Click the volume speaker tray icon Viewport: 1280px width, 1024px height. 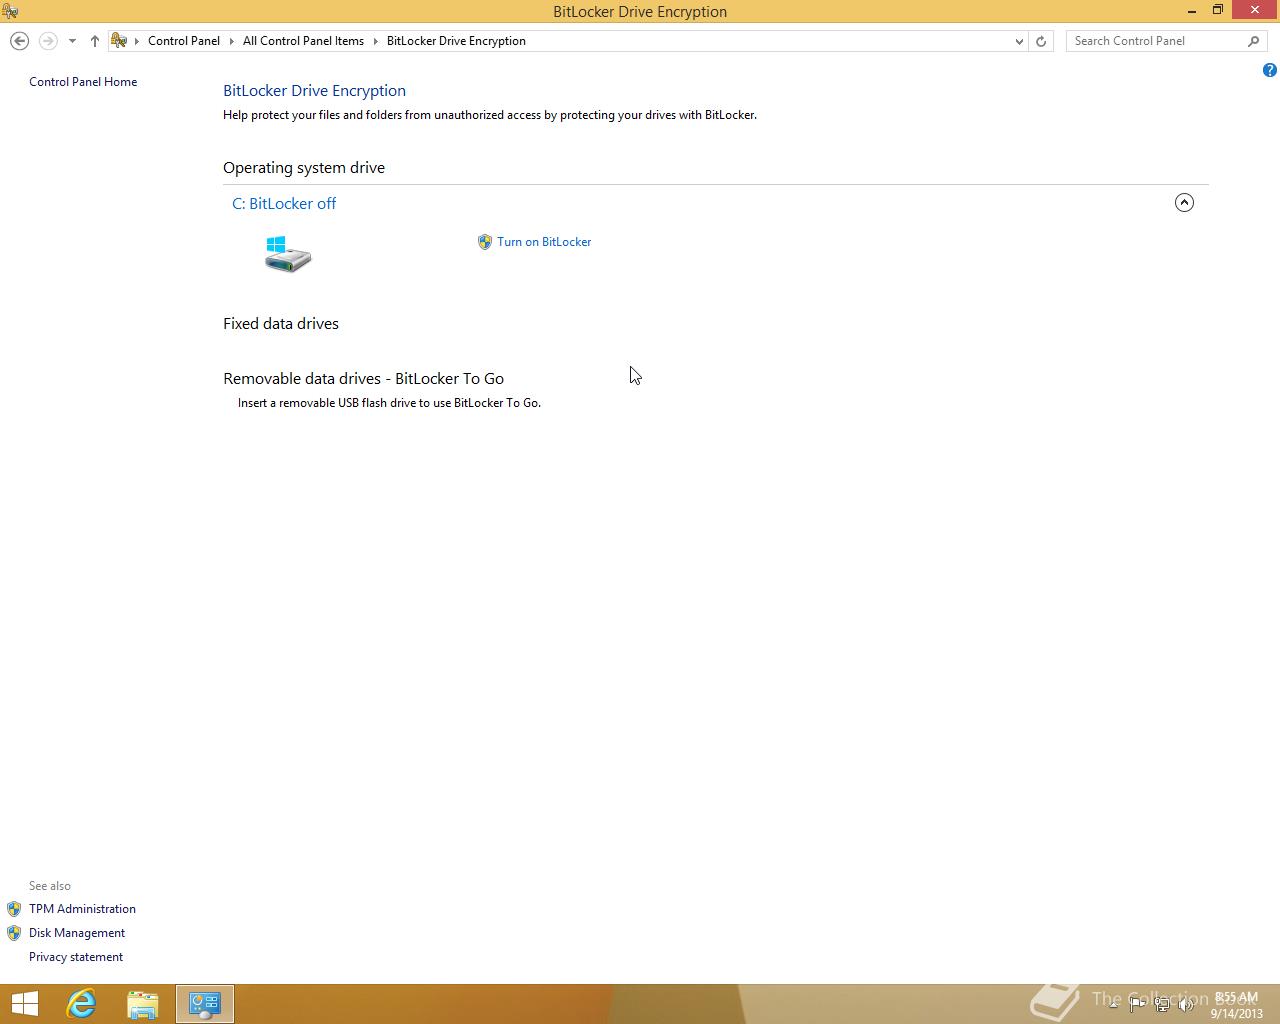1186,1005
